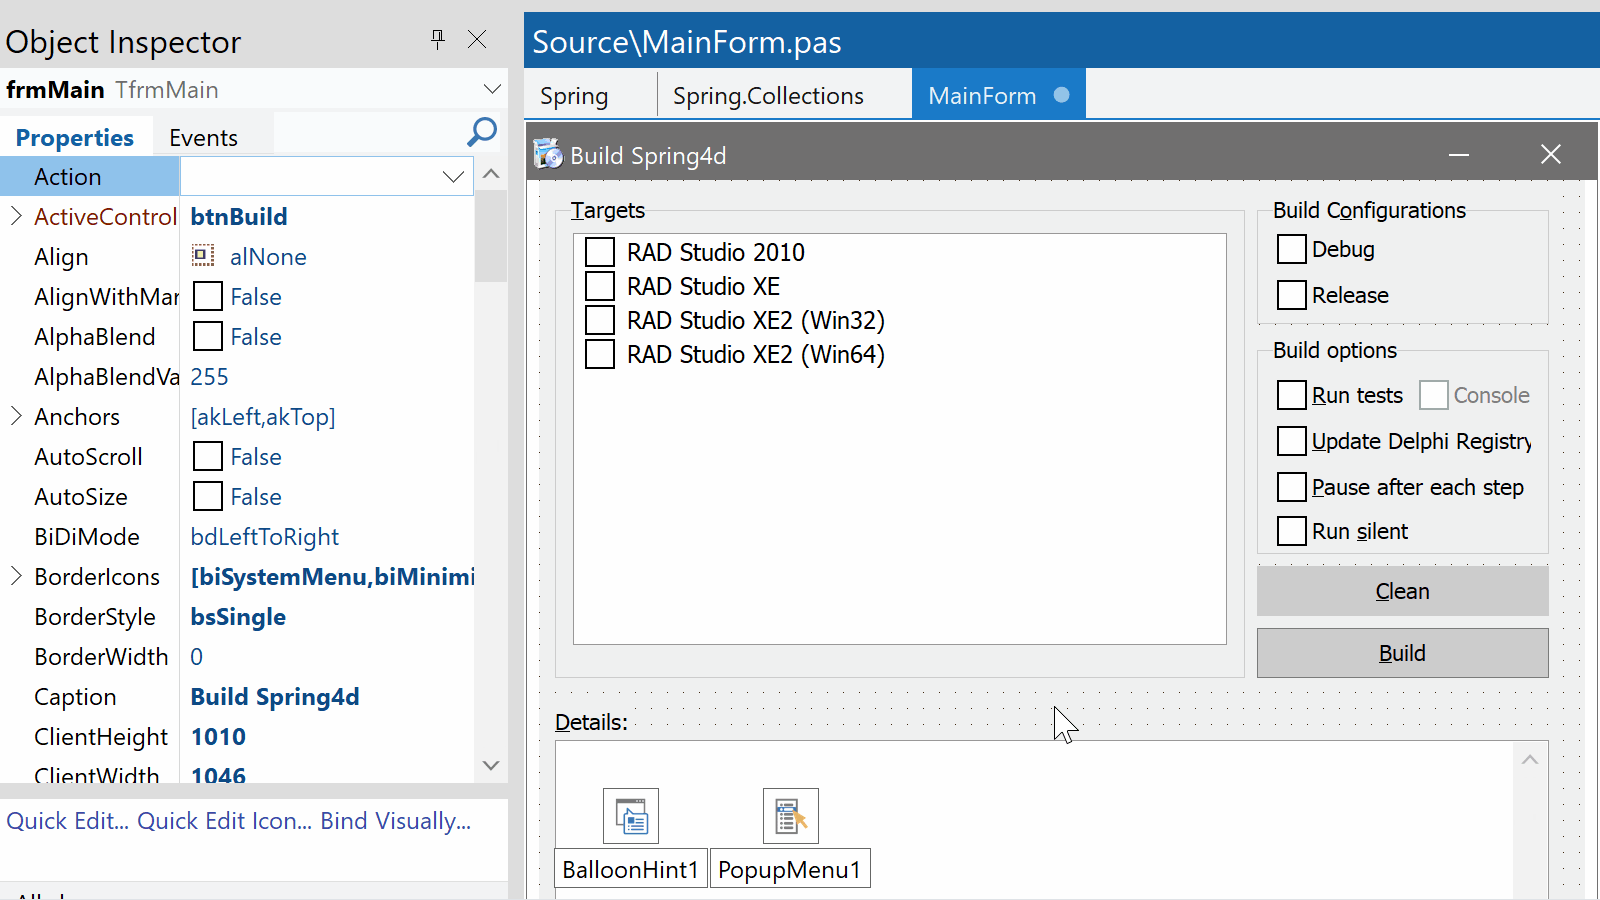The height and width of the screenshot is (900, 1600).
Task: Click the Build button
Action: (1403, 653)
